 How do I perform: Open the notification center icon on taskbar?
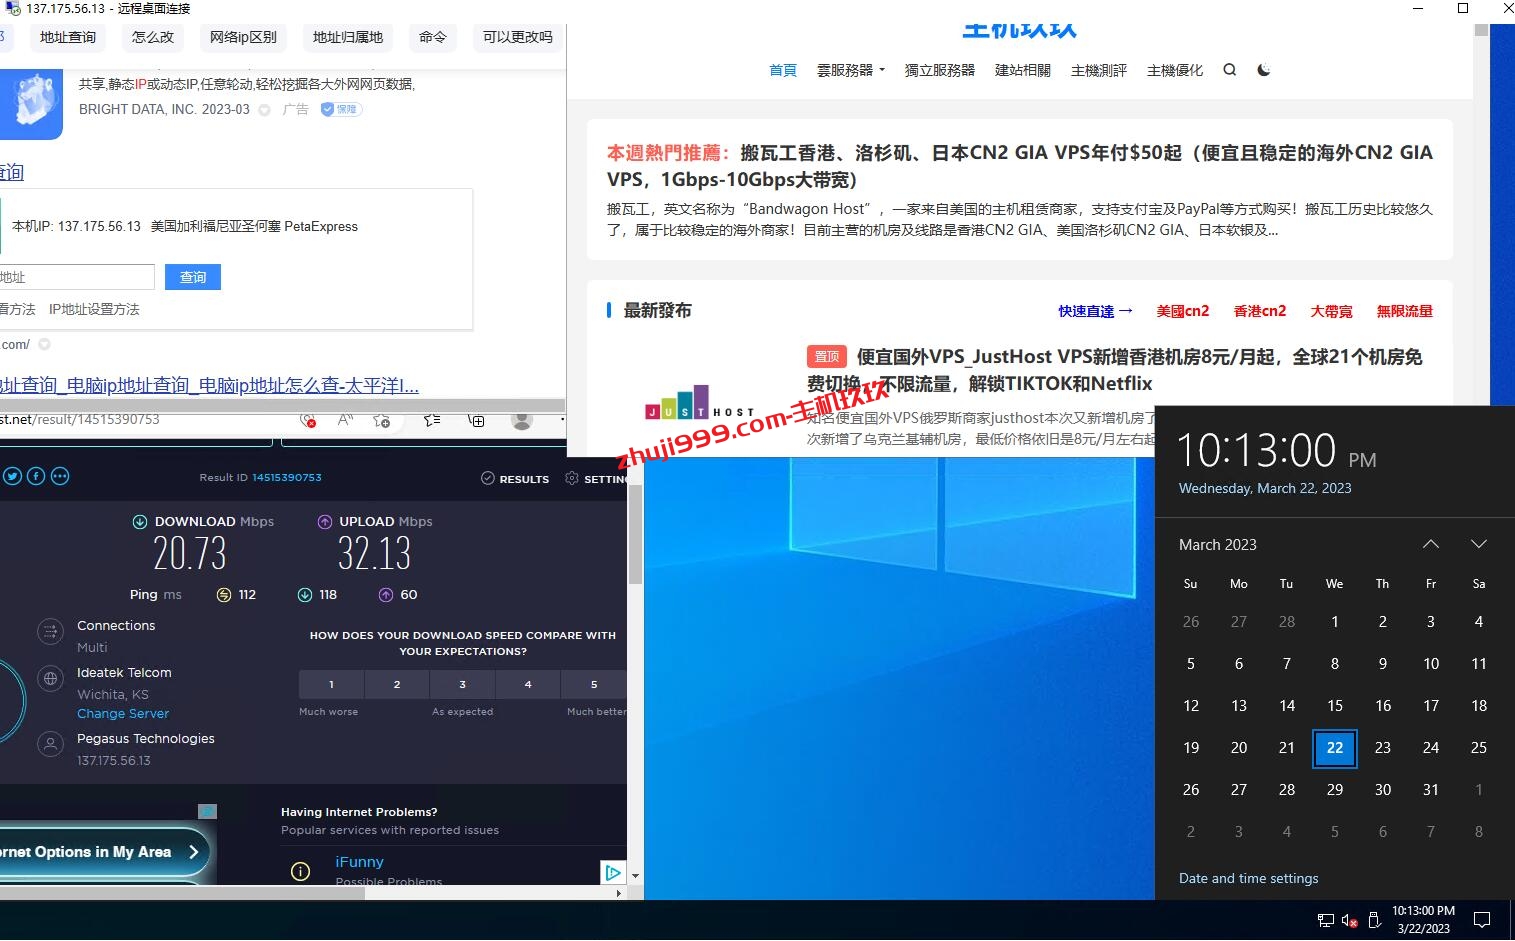pyautogui.click(x=1483, y=920)
